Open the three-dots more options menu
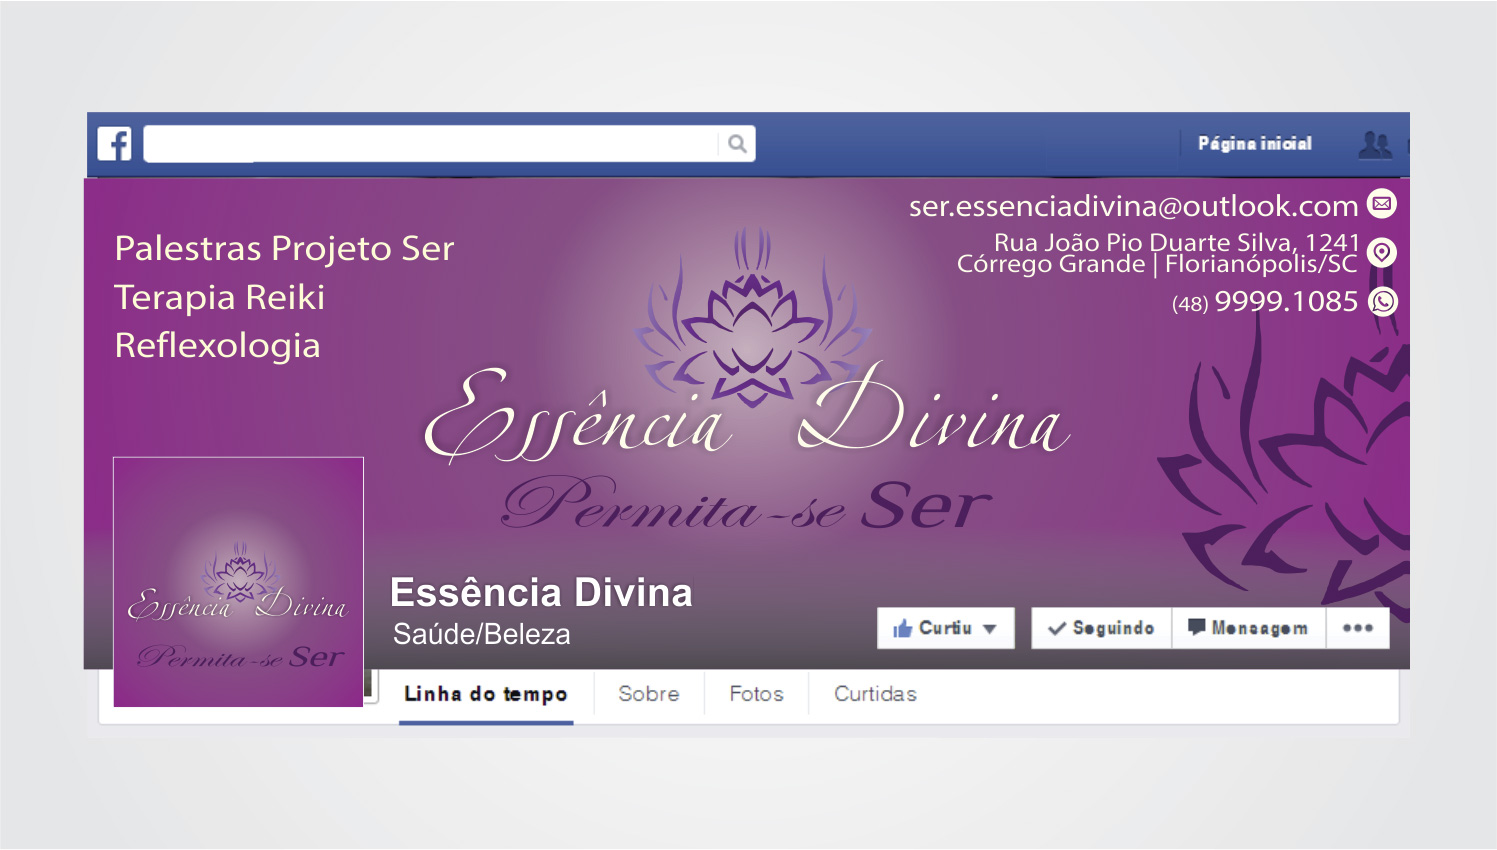Screen dimensions: 1497x850 coord(1357,628)
